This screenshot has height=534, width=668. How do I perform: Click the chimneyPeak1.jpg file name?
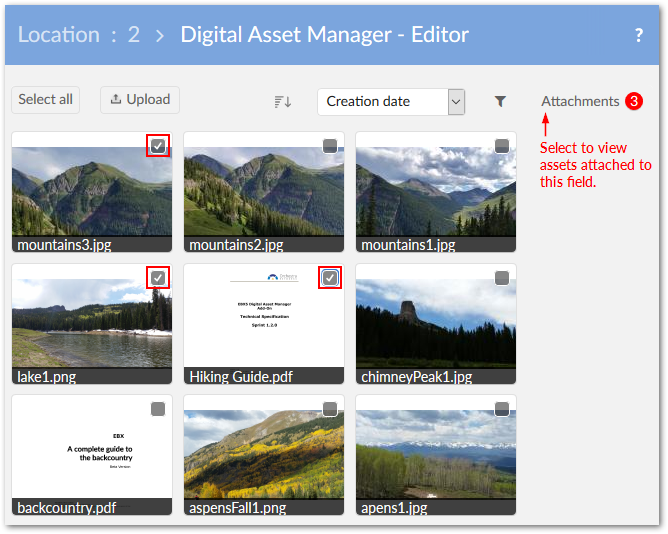pyautogui.click(x=417, y=377)
